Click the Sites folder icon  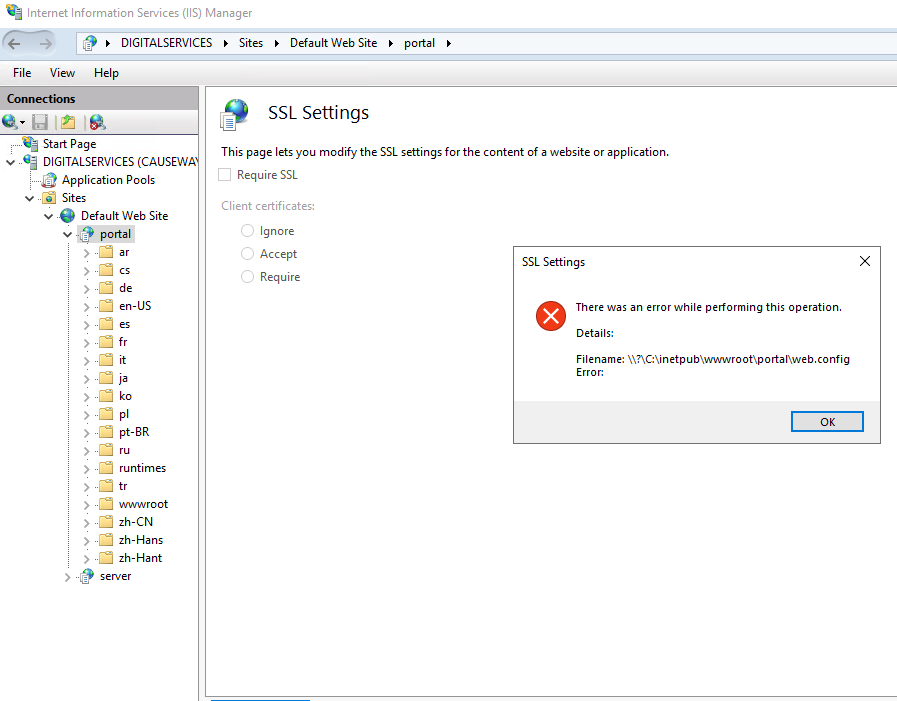point(50,198)
